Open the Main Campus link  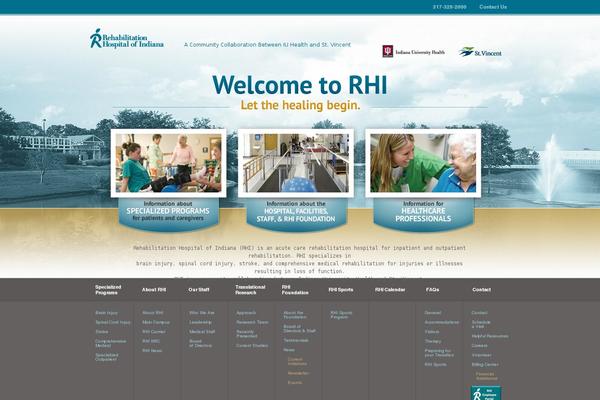pos(156,322)
